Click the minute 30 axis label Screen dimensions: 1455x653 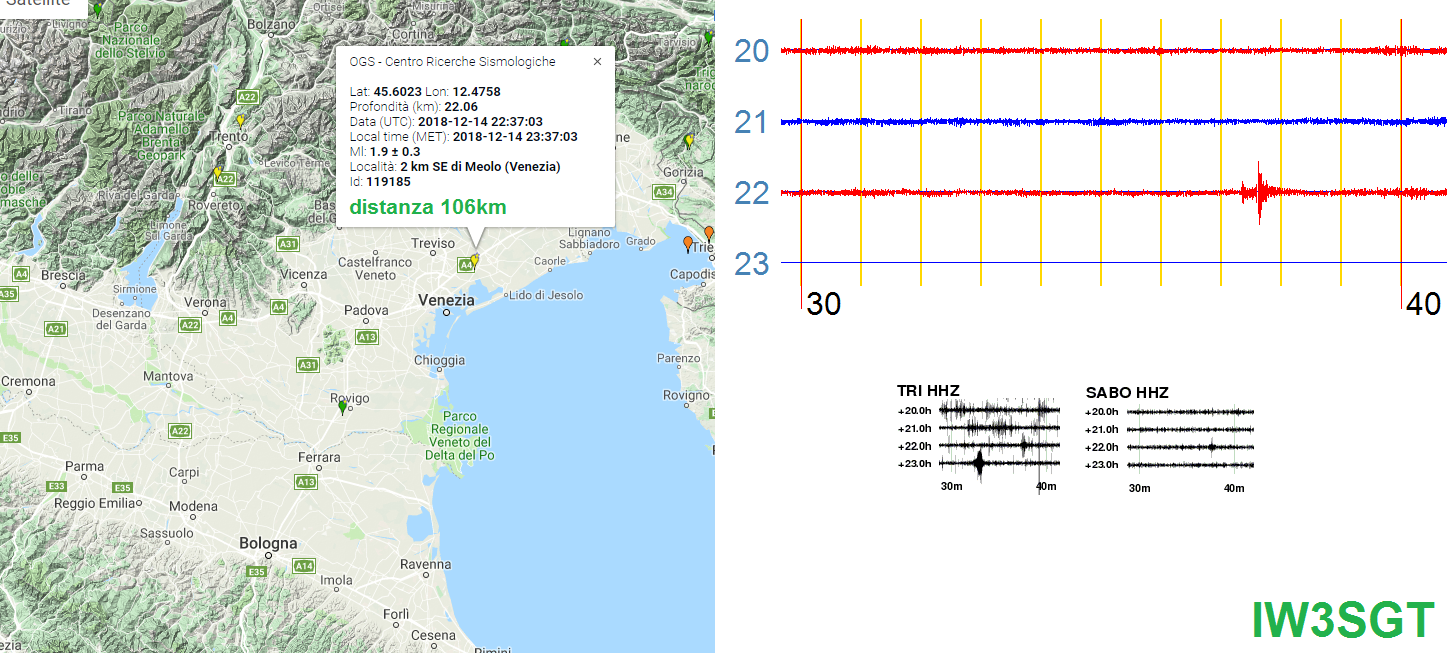824,304
